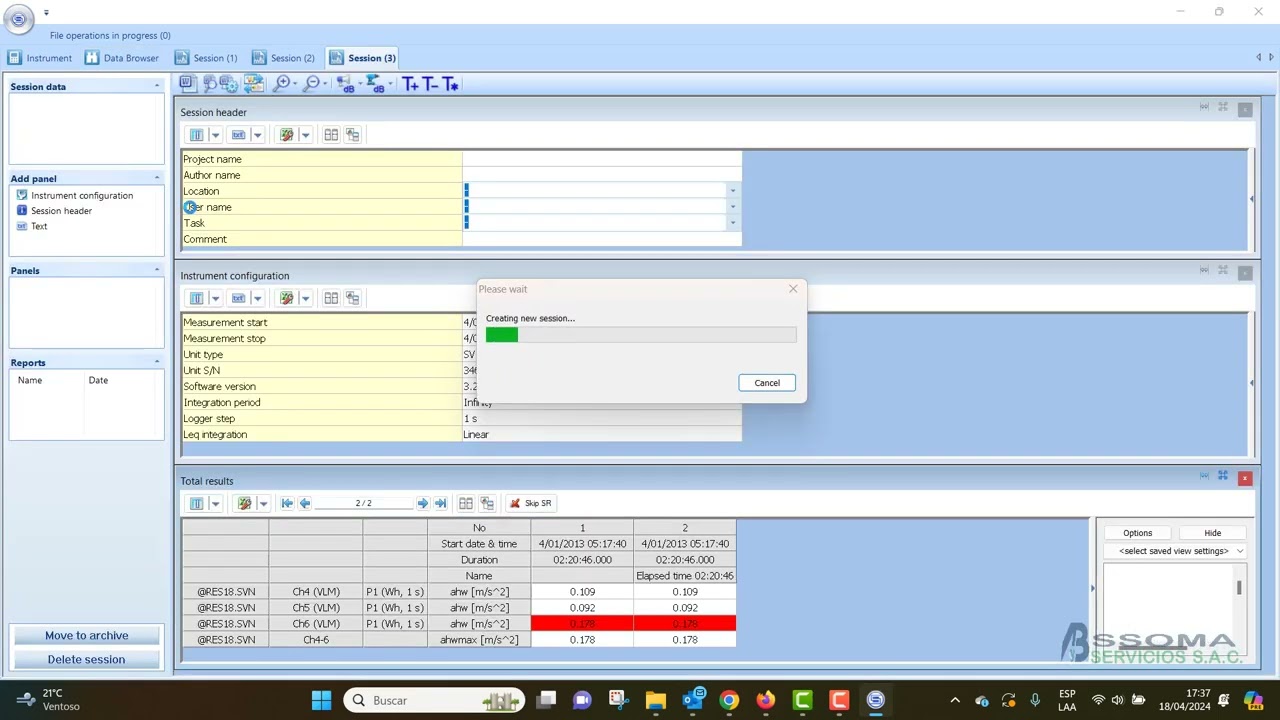The height and width of the screenshot is (720, 1280).
Task: Click the Hide button
Action: coord(1213,533)
